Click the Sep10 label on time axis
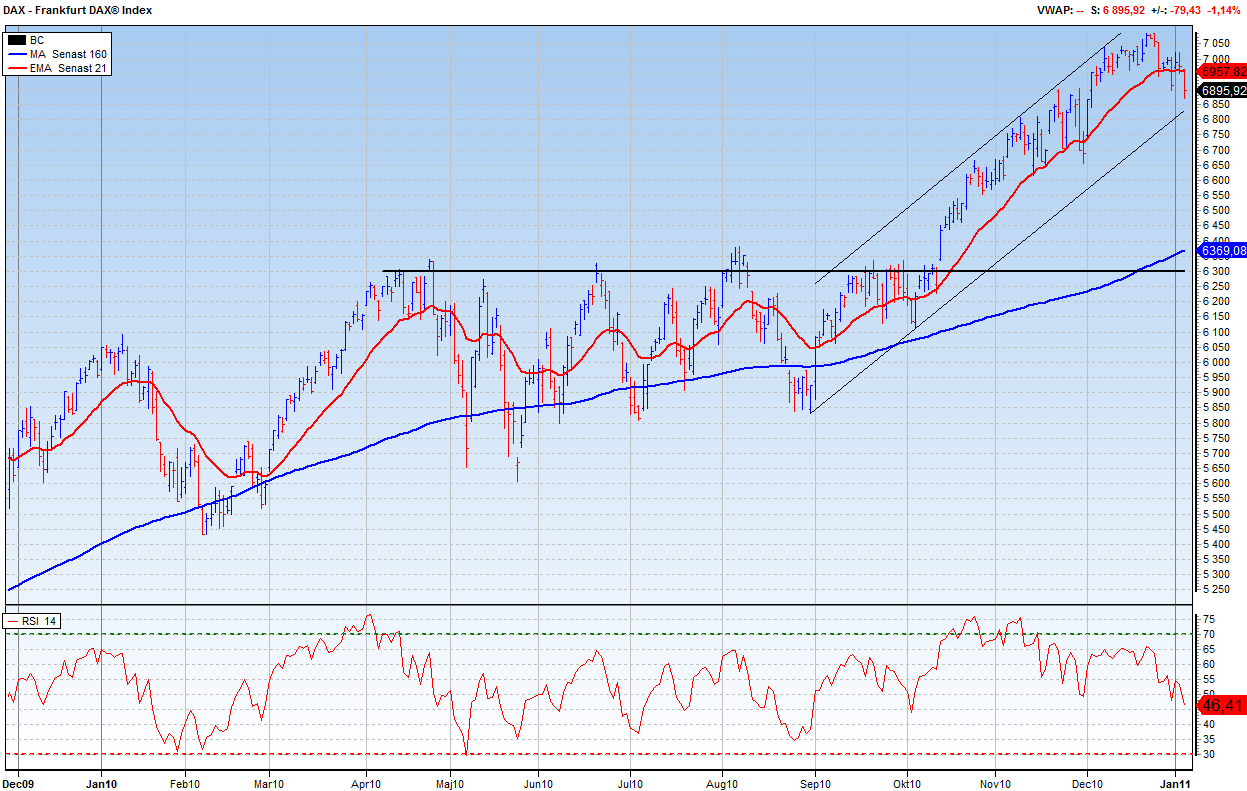 814,784
